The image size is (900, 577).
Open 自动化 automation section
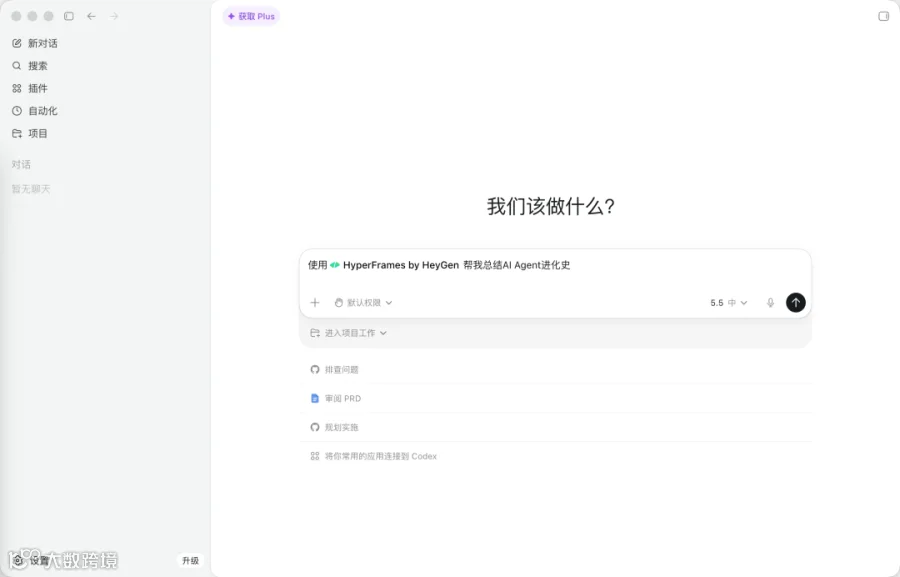pyautogui.click(x=34, y=111)
